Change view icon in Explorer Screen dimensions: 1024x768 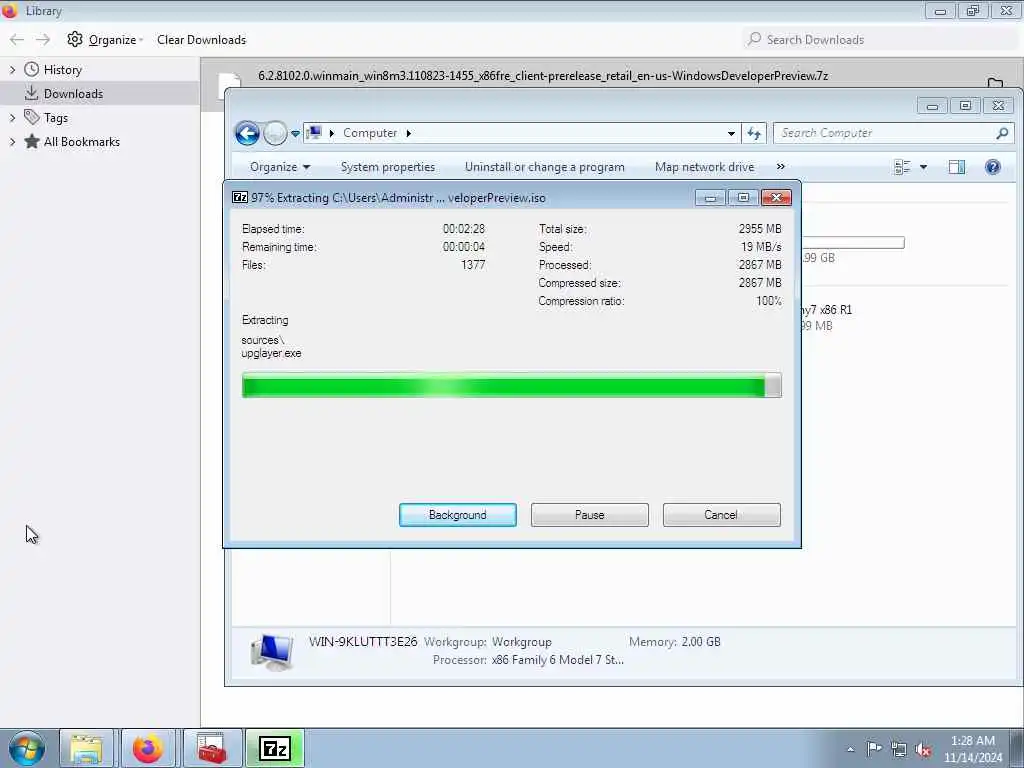click(902, 167)
